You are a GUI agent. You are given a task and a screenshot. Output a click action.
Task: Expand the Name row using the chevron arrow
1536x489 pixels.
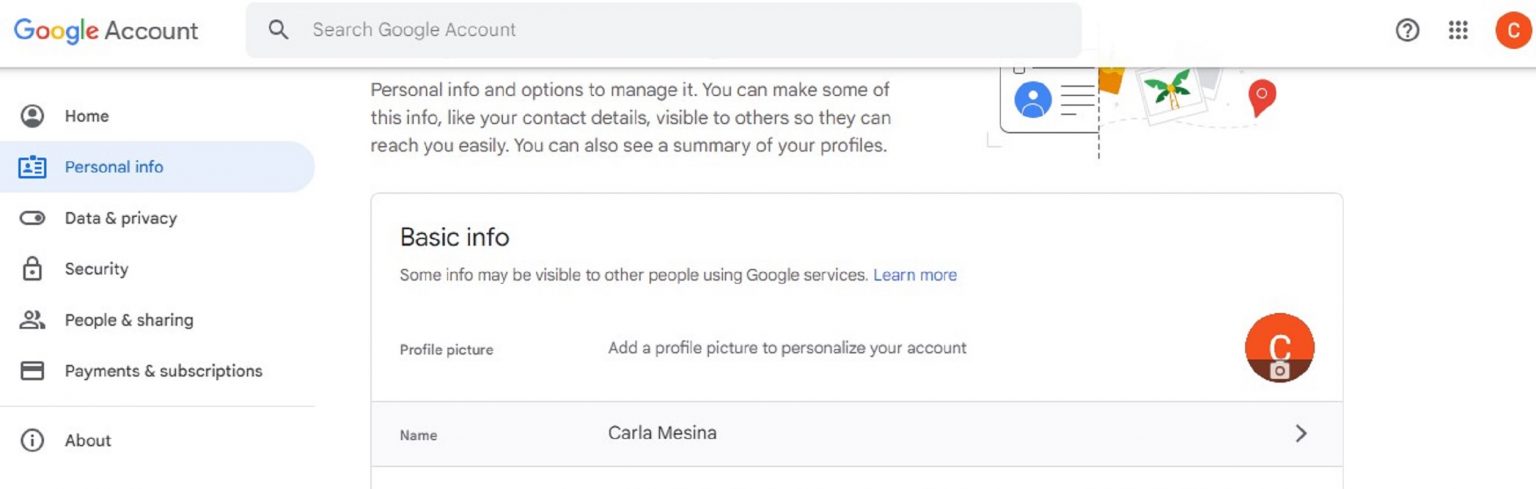click(x=1300, y=433)
